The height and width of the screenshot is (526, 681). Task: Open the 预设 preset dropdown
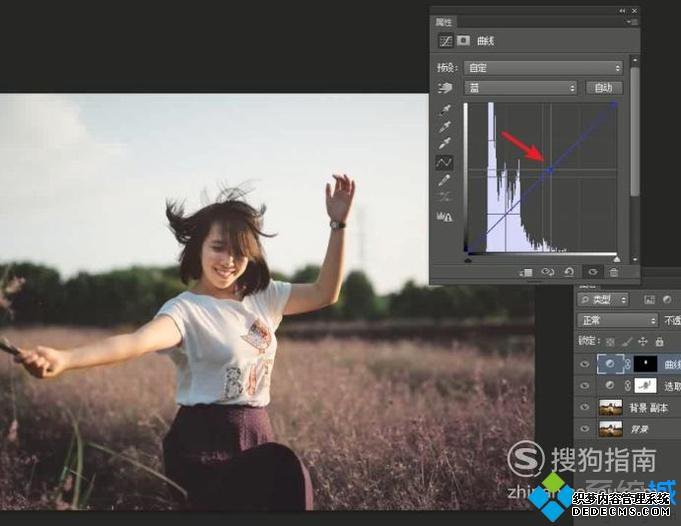(543, 68)
